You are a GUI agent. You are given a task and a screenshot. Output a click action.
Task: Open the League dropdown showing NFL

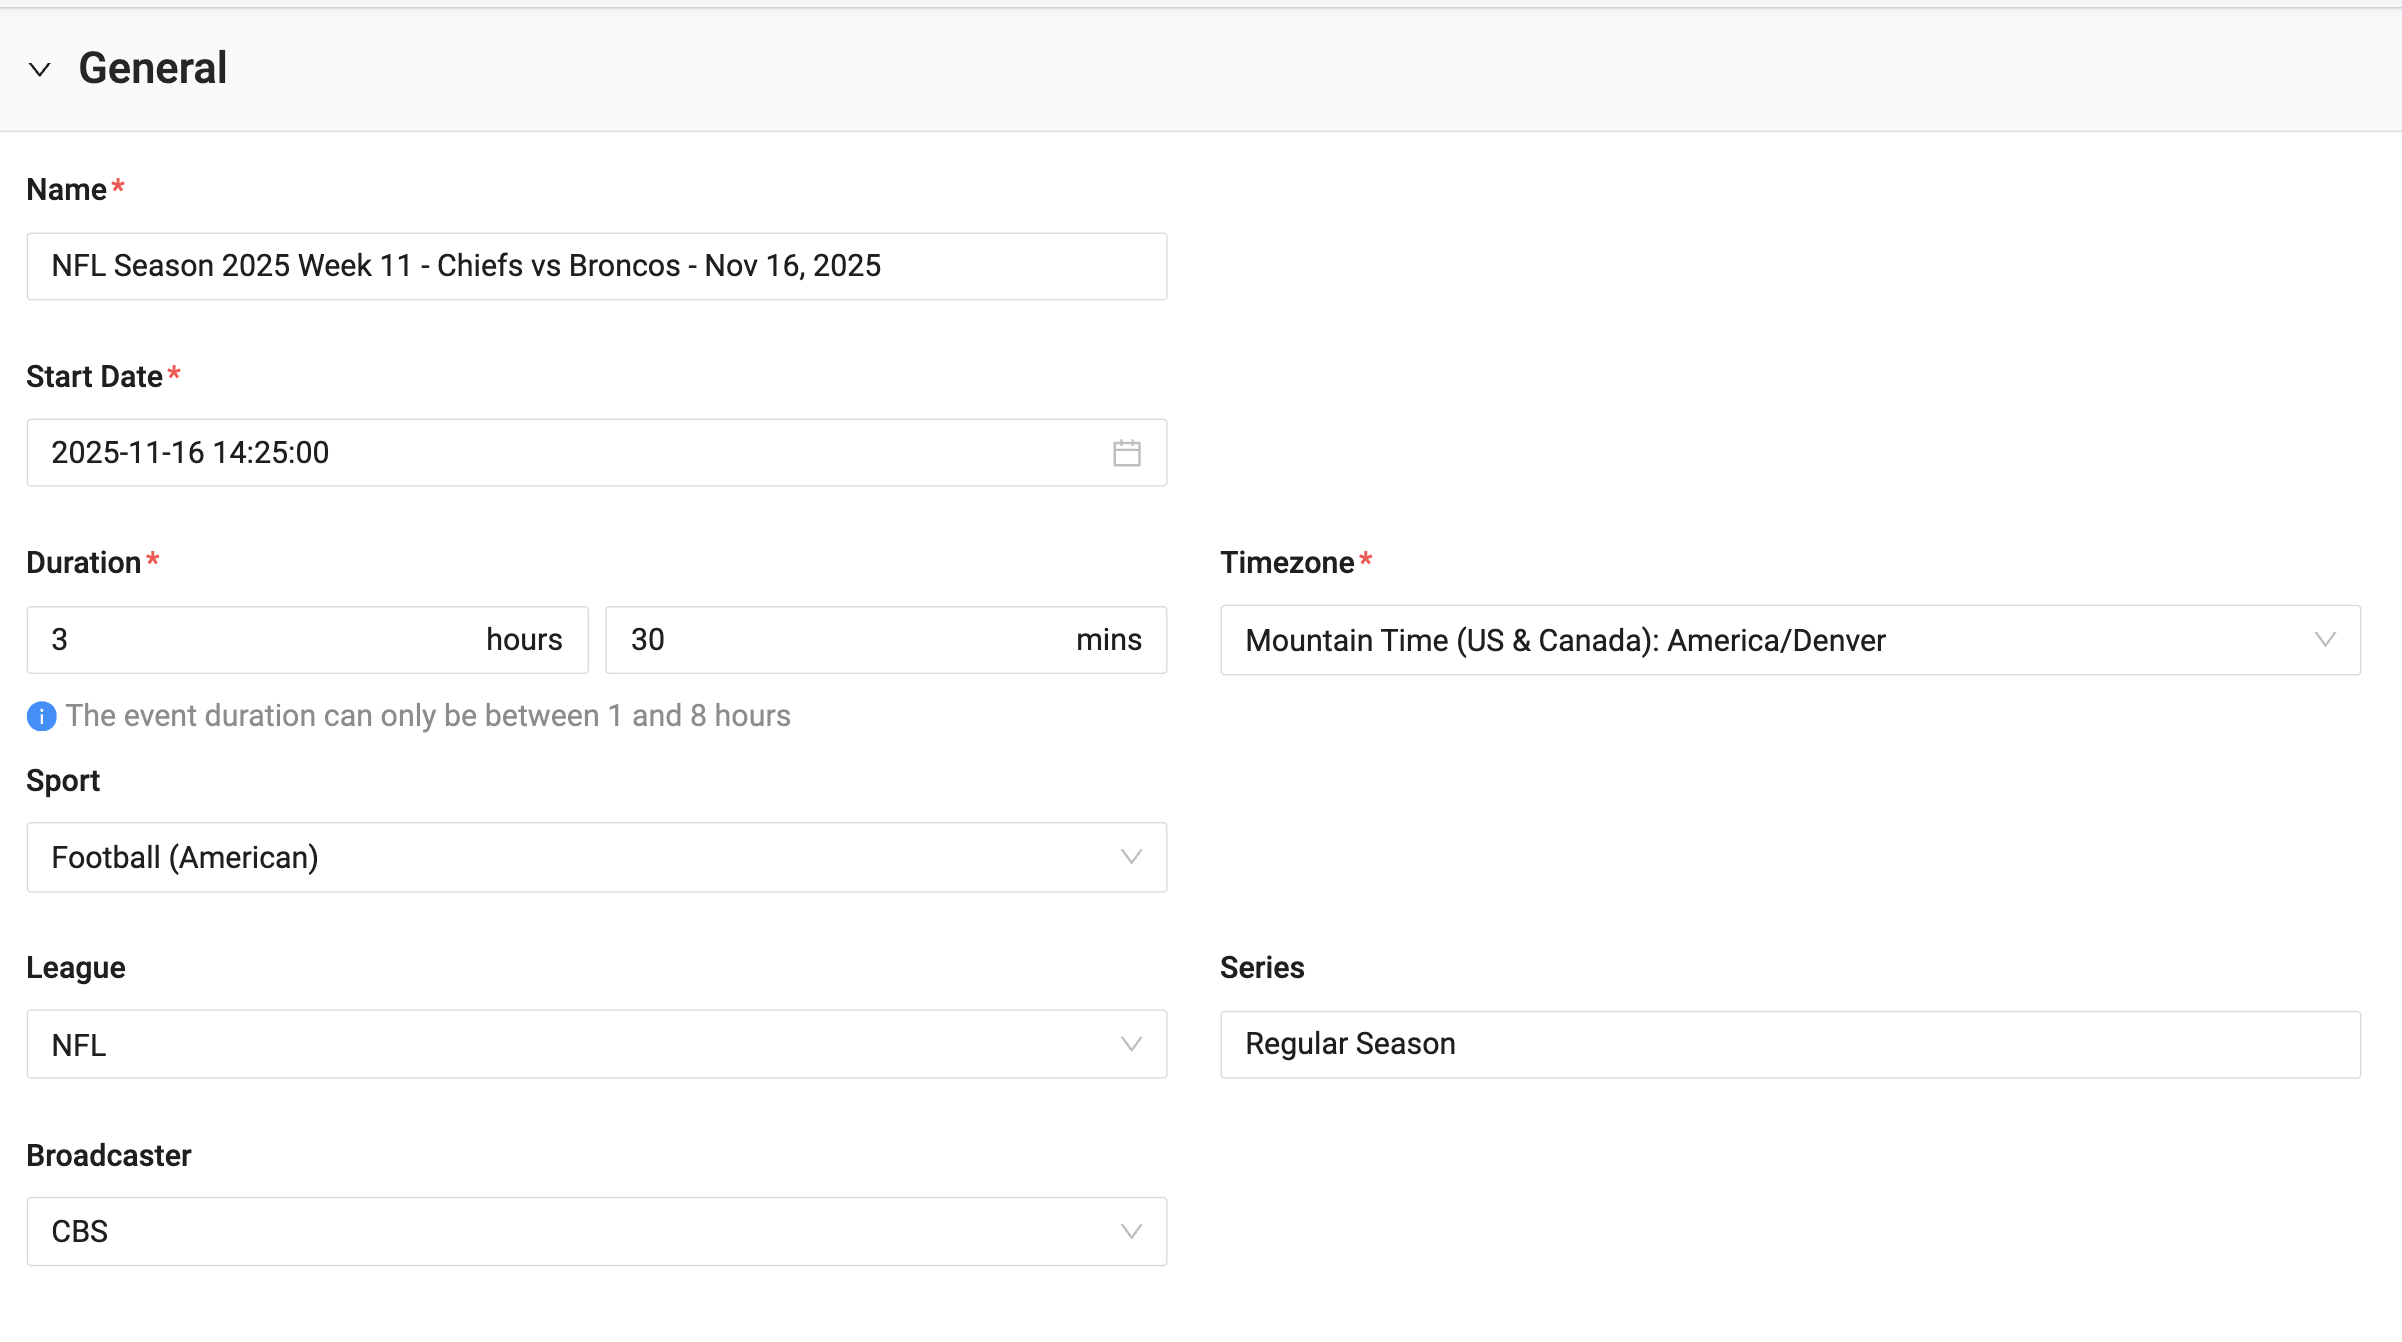click(x=570, y=1044)
